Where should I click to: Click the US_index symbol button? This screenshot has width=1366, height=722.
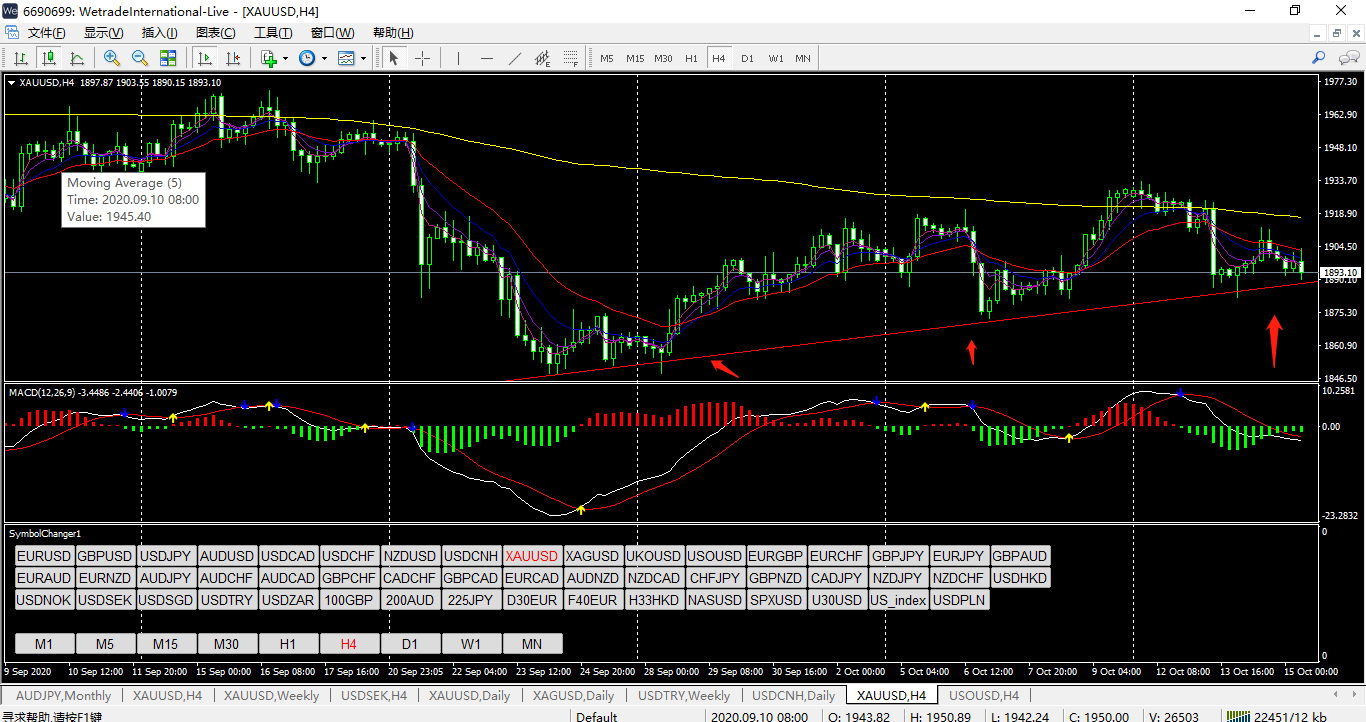[898, 600]
